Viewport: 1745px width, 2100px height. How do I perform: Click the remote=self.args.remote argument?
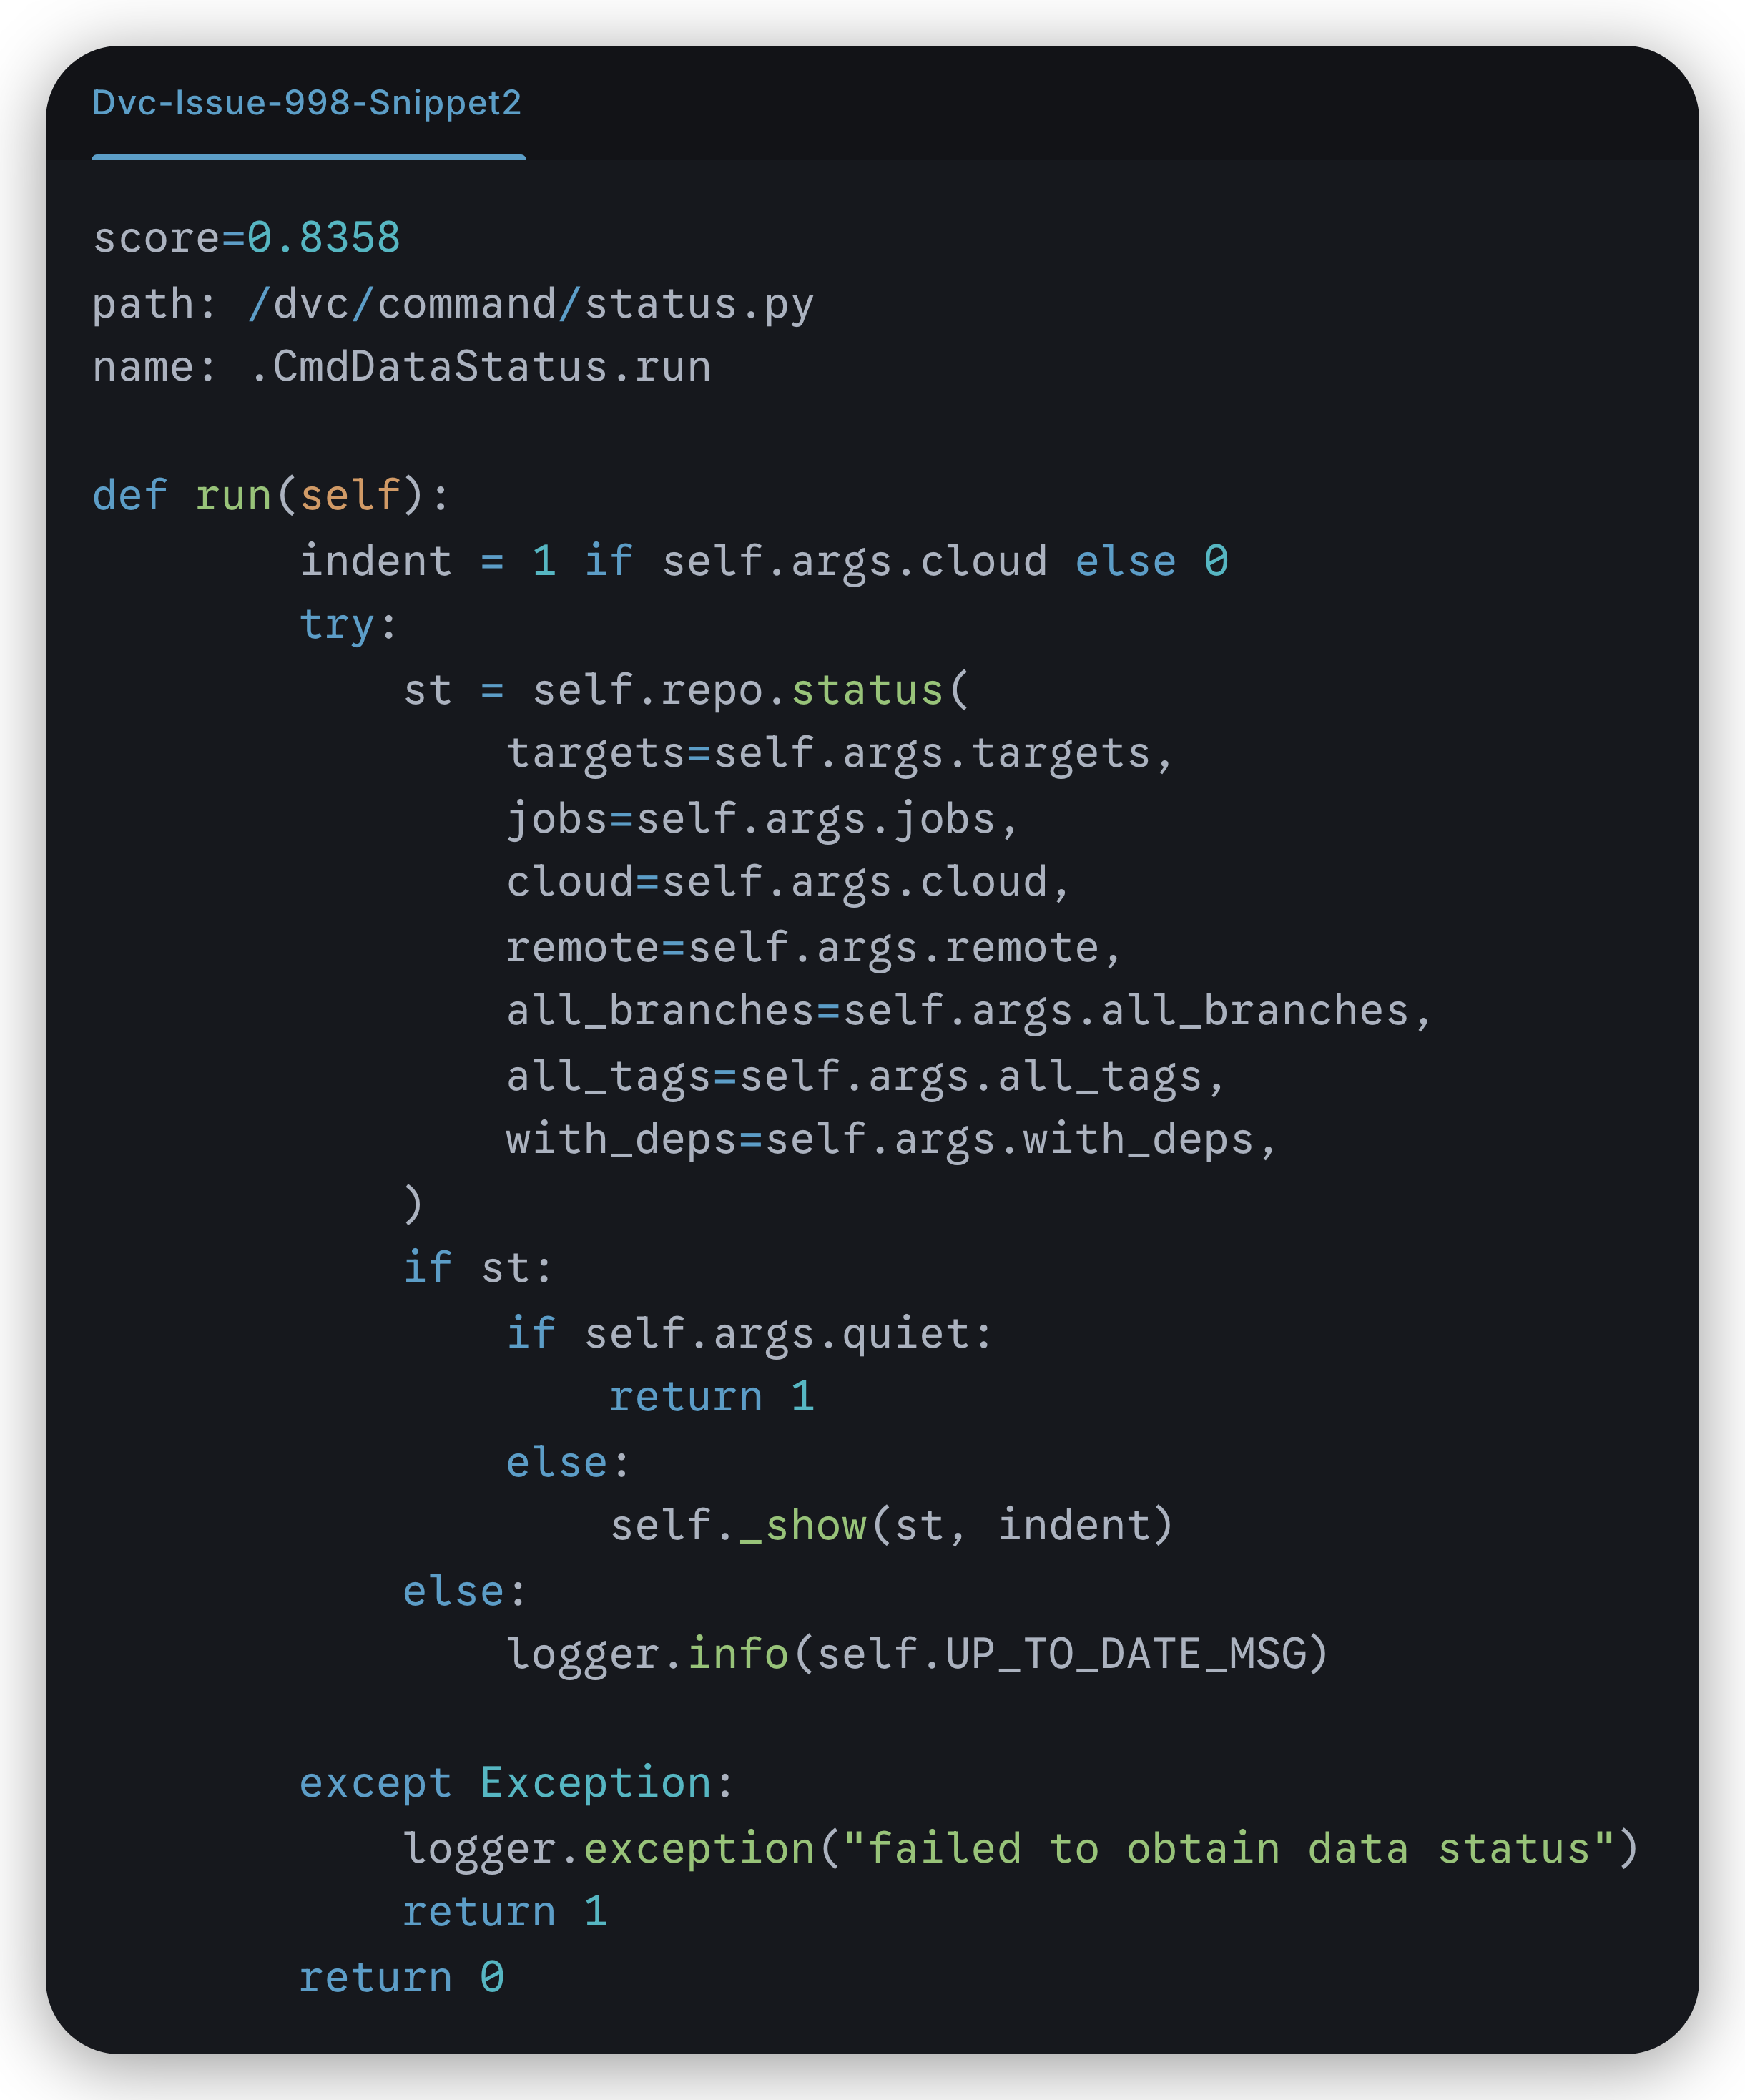pos(813,947)
